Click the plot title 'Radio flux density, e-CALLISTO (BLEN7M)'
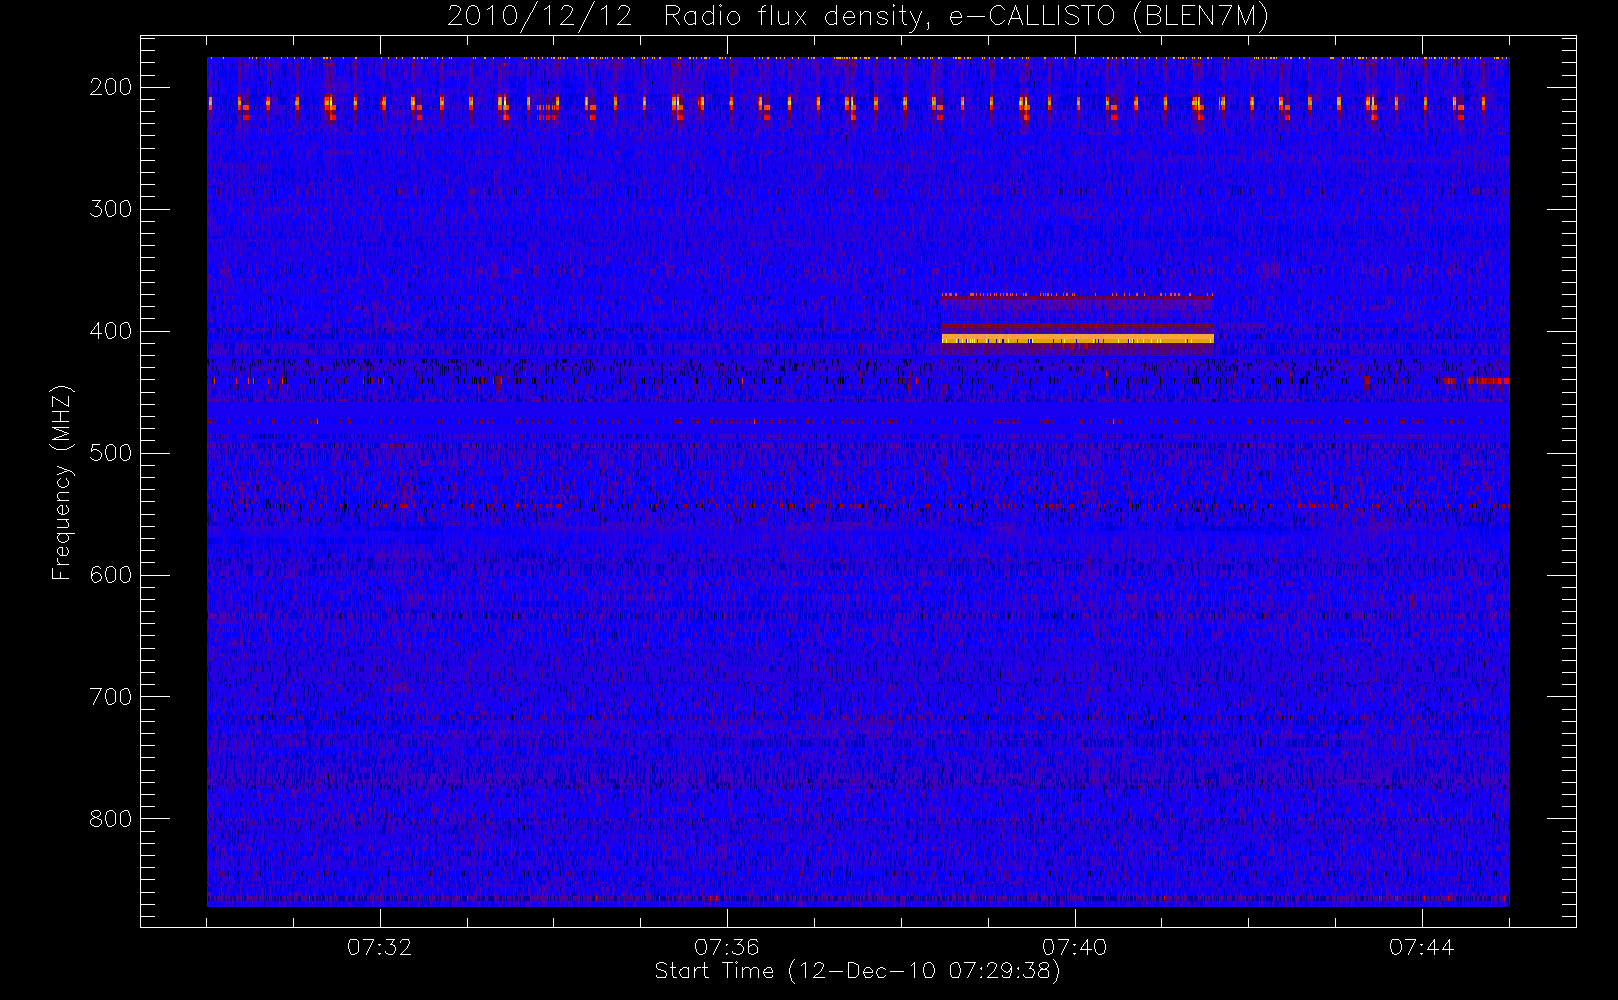This screenshot has height=1000, width=1618. pyautogui.click(x=966, y=17)
